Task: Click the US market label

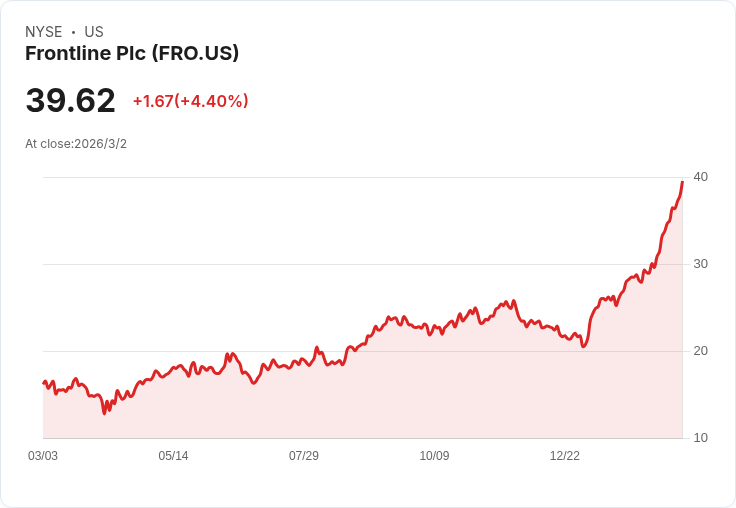Action: [x=94, y=32]
